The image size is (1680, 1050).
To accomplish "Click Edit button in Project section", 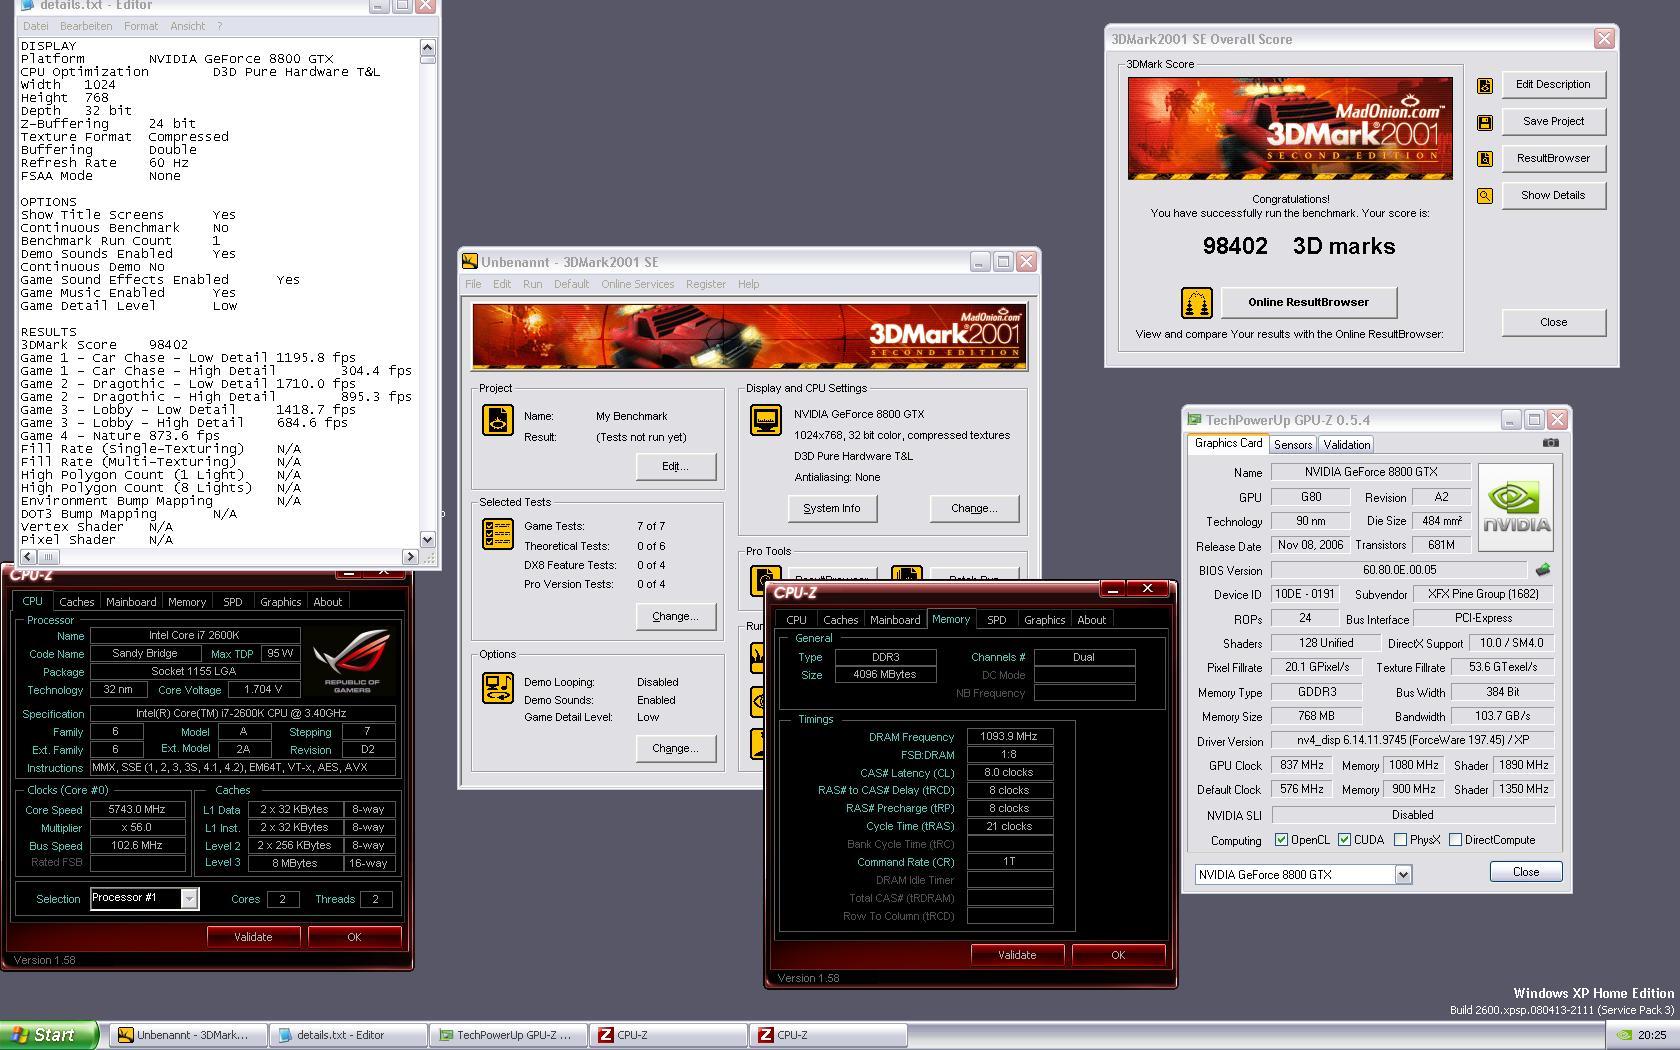I will point(675,466).
